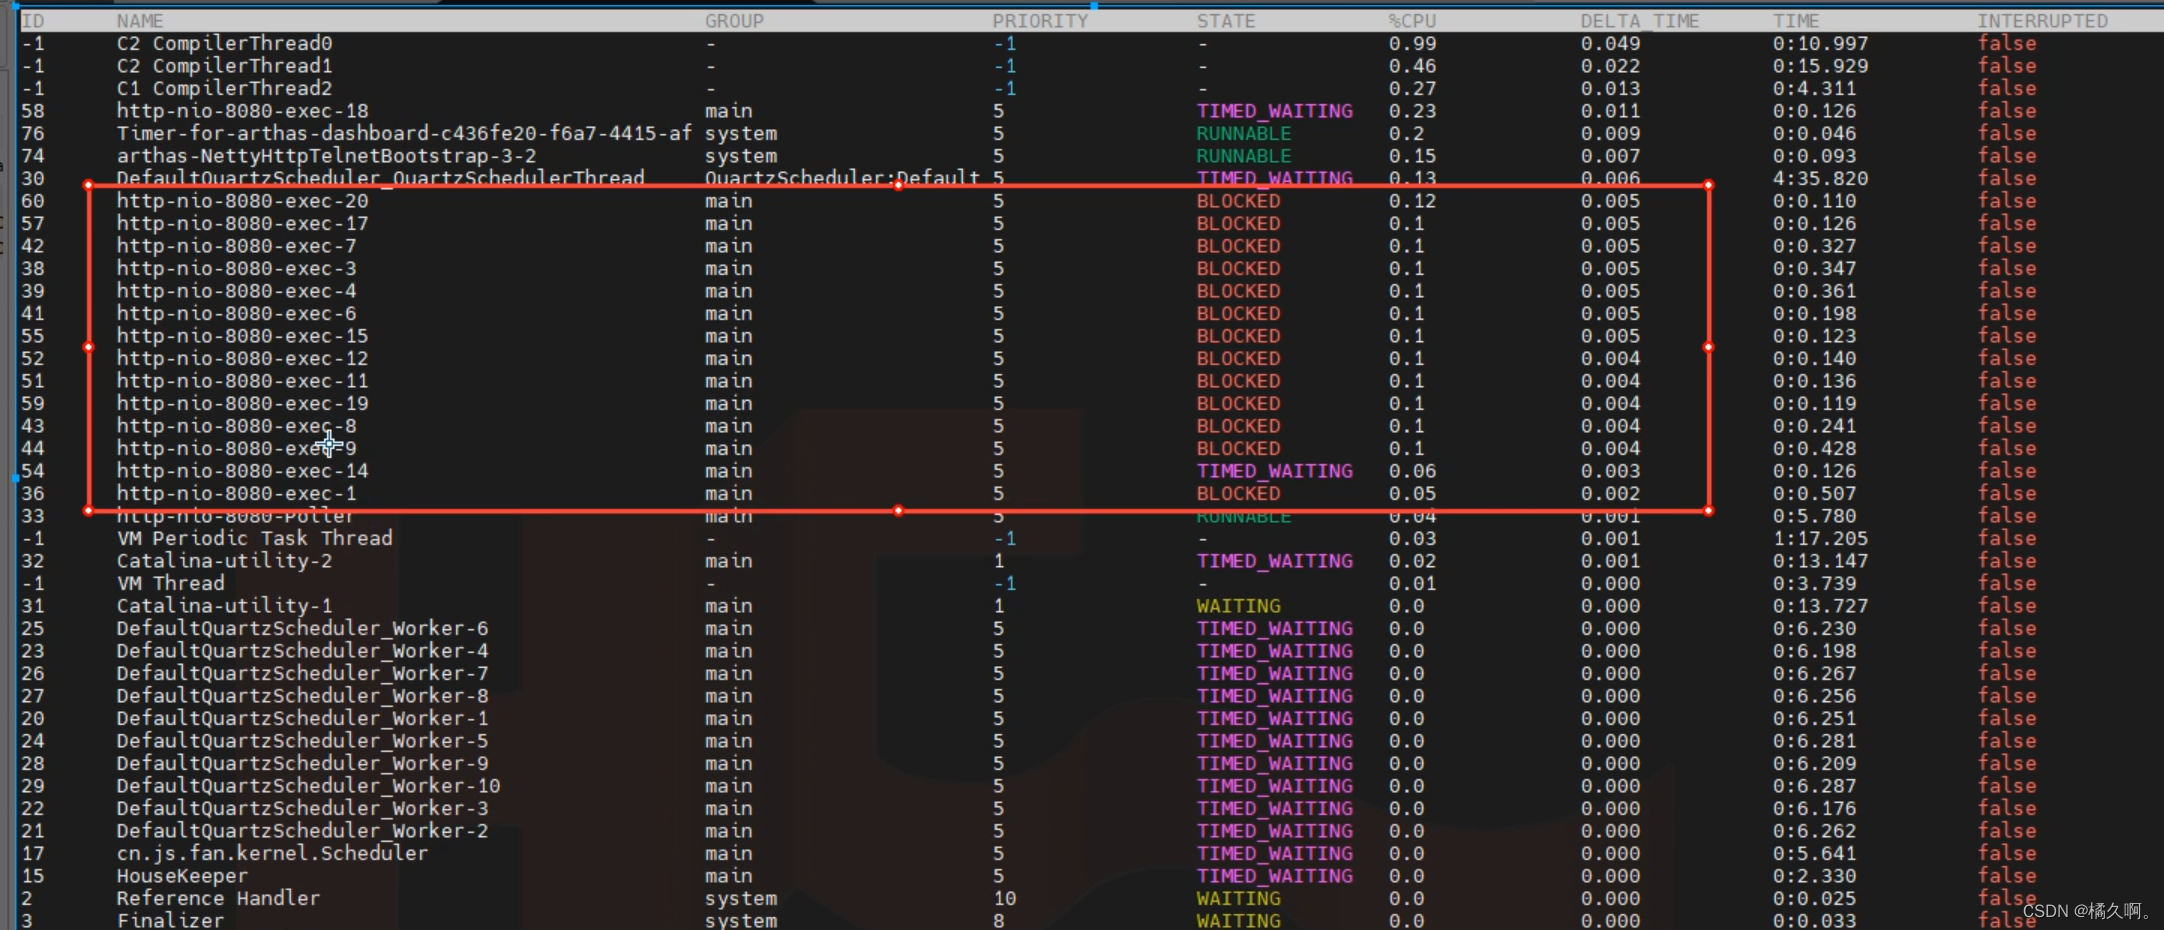The image size is (2164, 930).
Task: Select the %CPU column header
Action: (x=1412, y=21)
